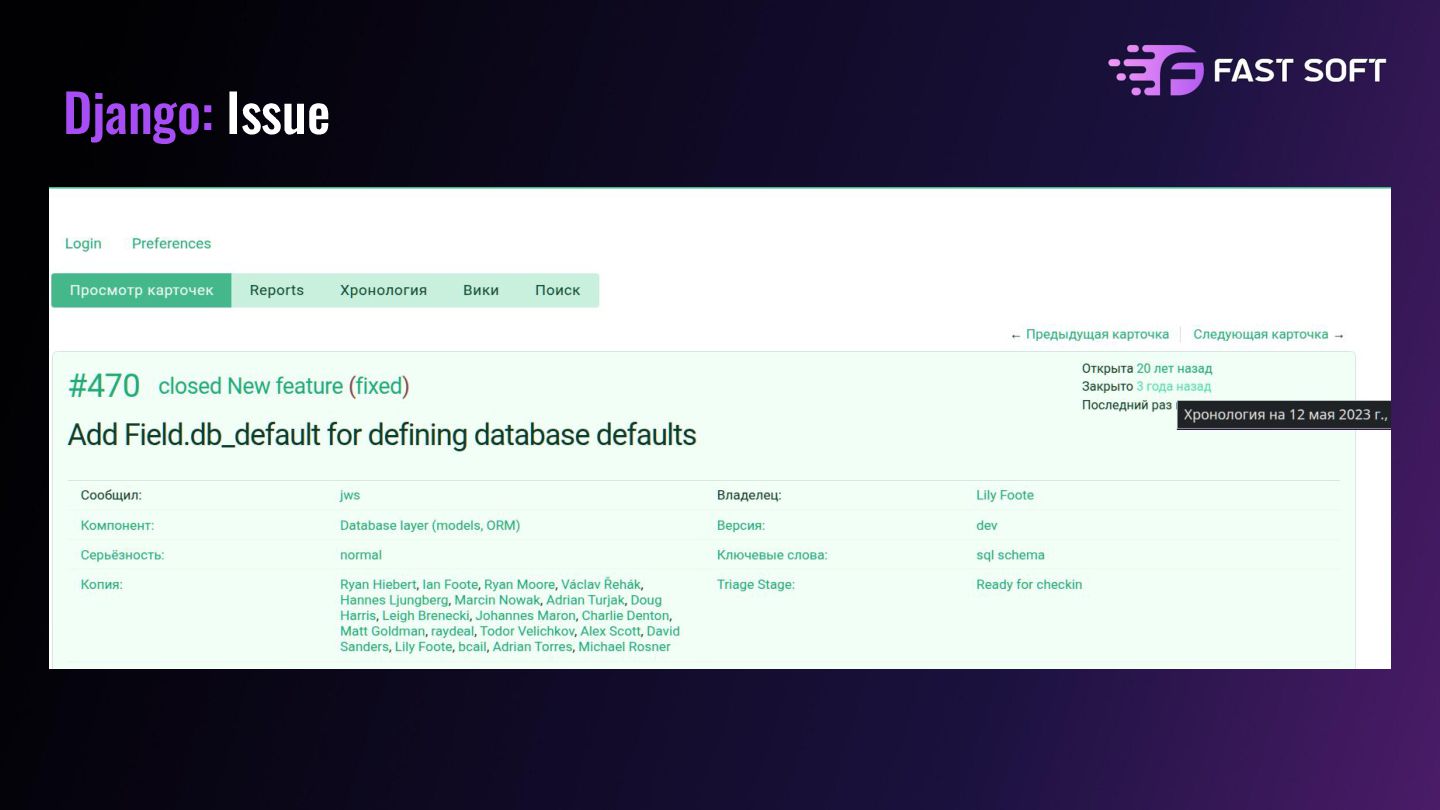This screenshot has height=810, width=1440.
Task: Click Václav Řehák in the copy list
Action: pyautogui.click(x=601, y=584)
